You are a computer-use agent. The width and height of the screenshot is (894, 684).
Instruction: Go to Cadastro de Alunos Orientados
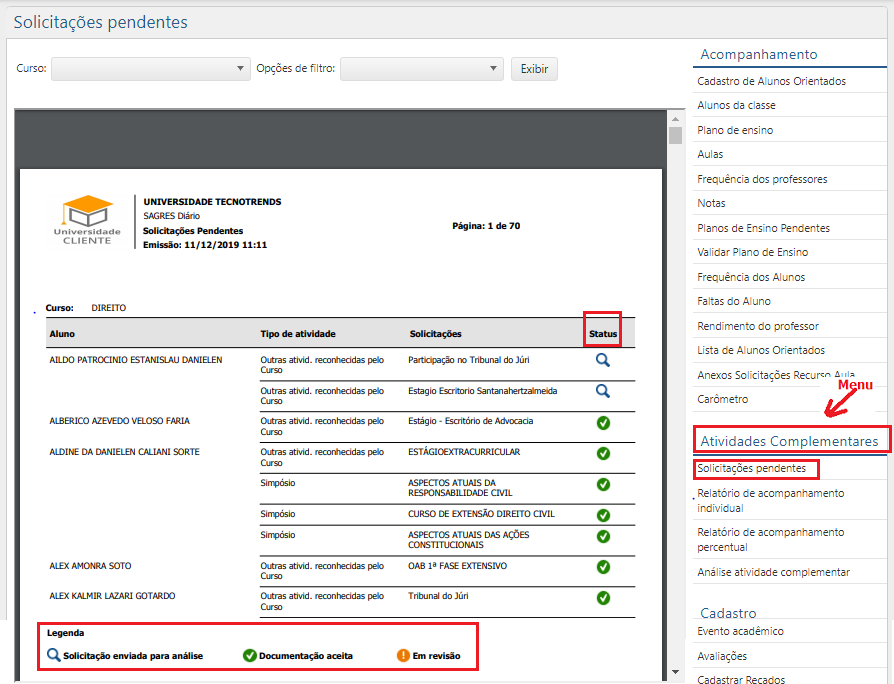[771, 81]
